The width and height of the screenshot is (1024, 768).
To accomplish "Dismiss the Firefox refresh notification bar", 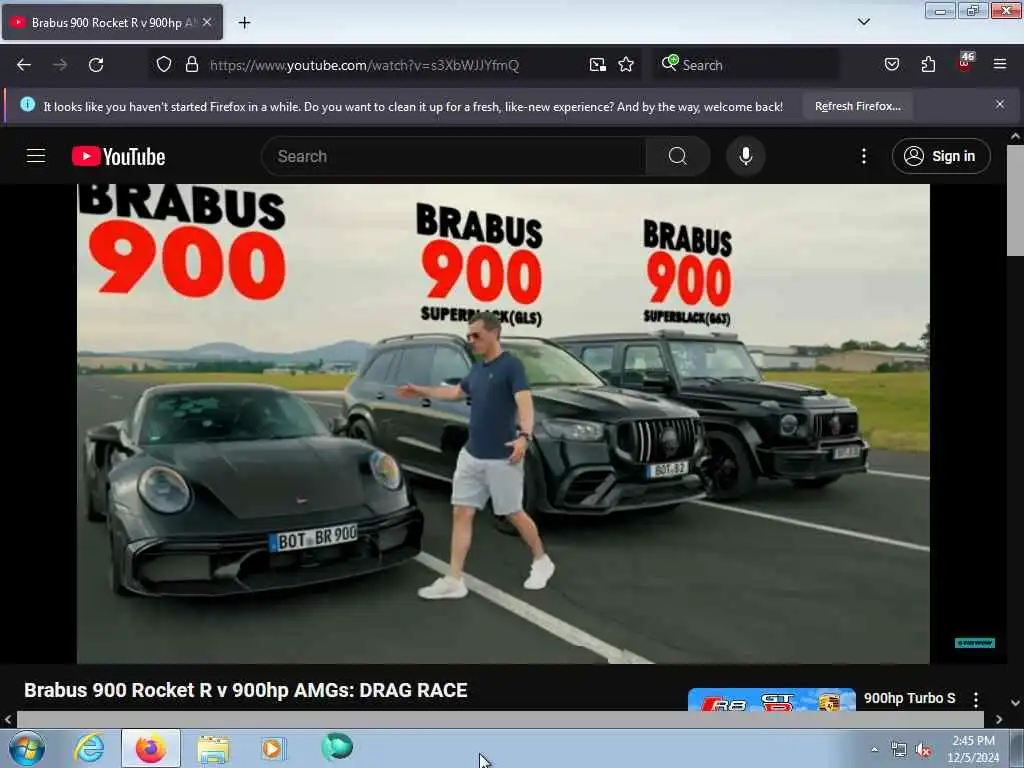I will [1000, 104].
